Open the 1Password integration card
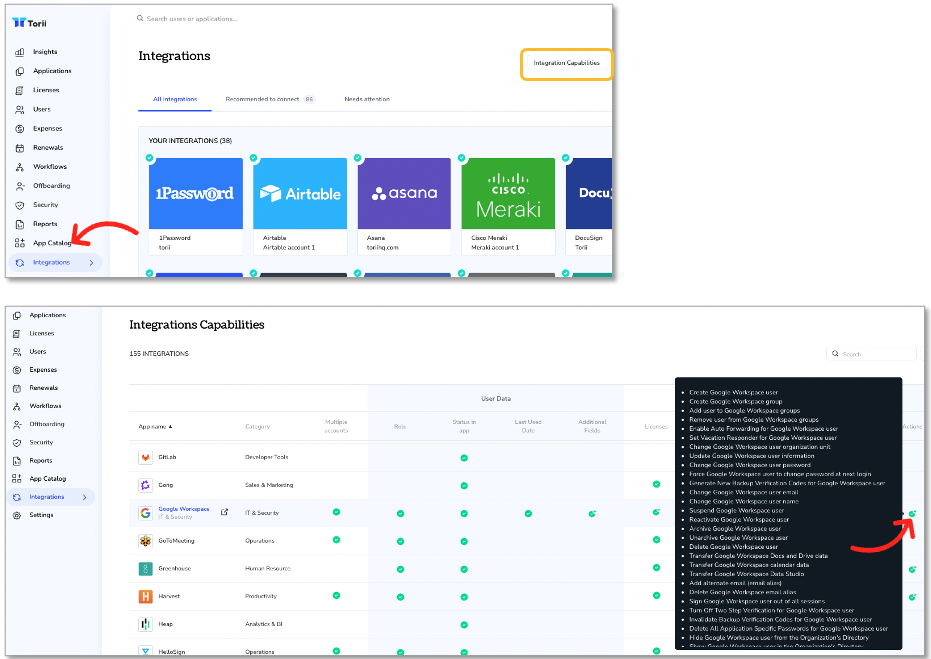 [x=196, y=206]
